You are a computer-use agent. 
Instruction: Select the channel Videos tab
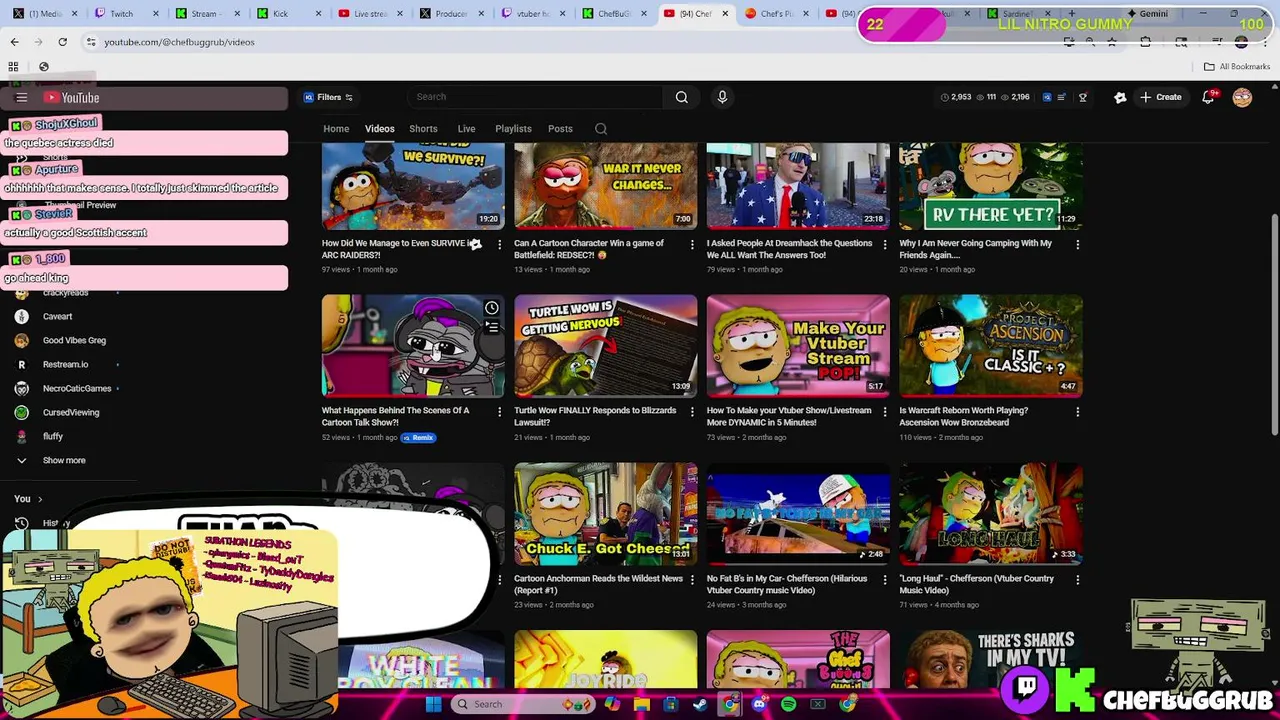click(379, 129)
